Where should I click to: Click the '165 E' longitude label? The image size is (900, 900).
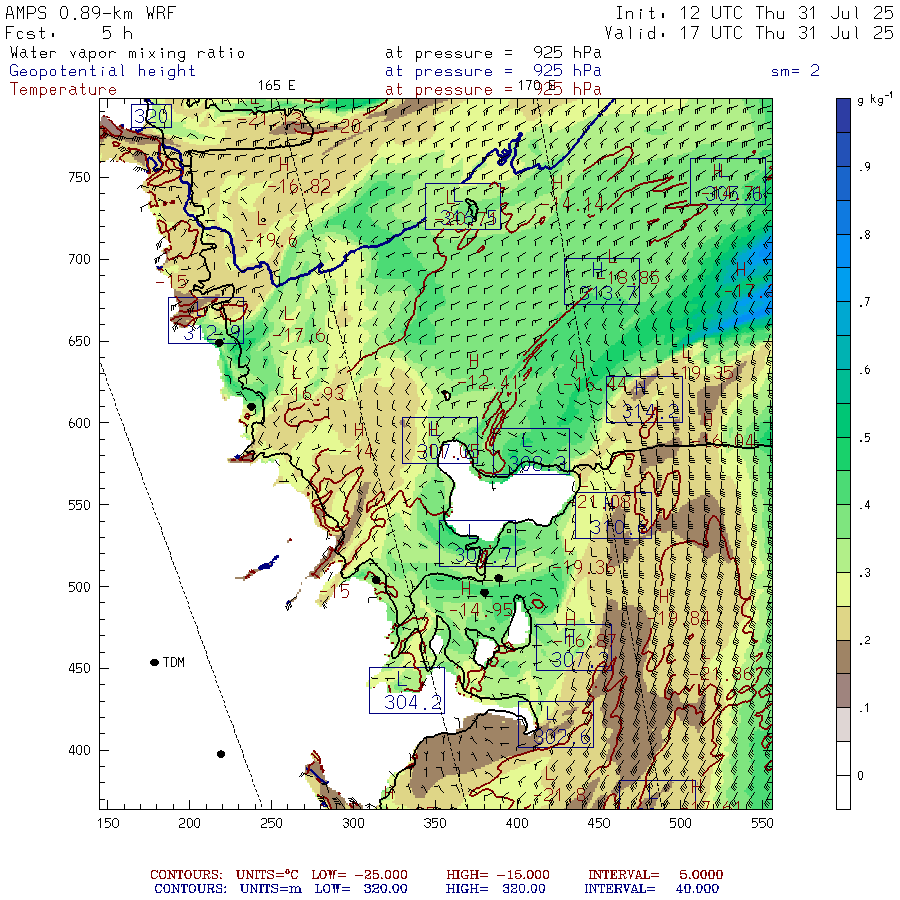click(x=276, y=86)
